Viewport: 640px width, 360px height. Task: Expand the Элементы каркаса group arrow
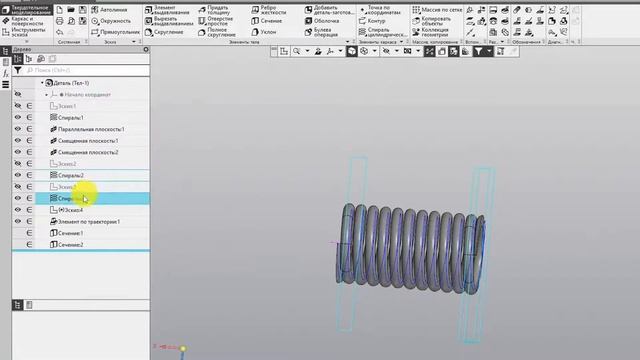(x=401, y=42)
